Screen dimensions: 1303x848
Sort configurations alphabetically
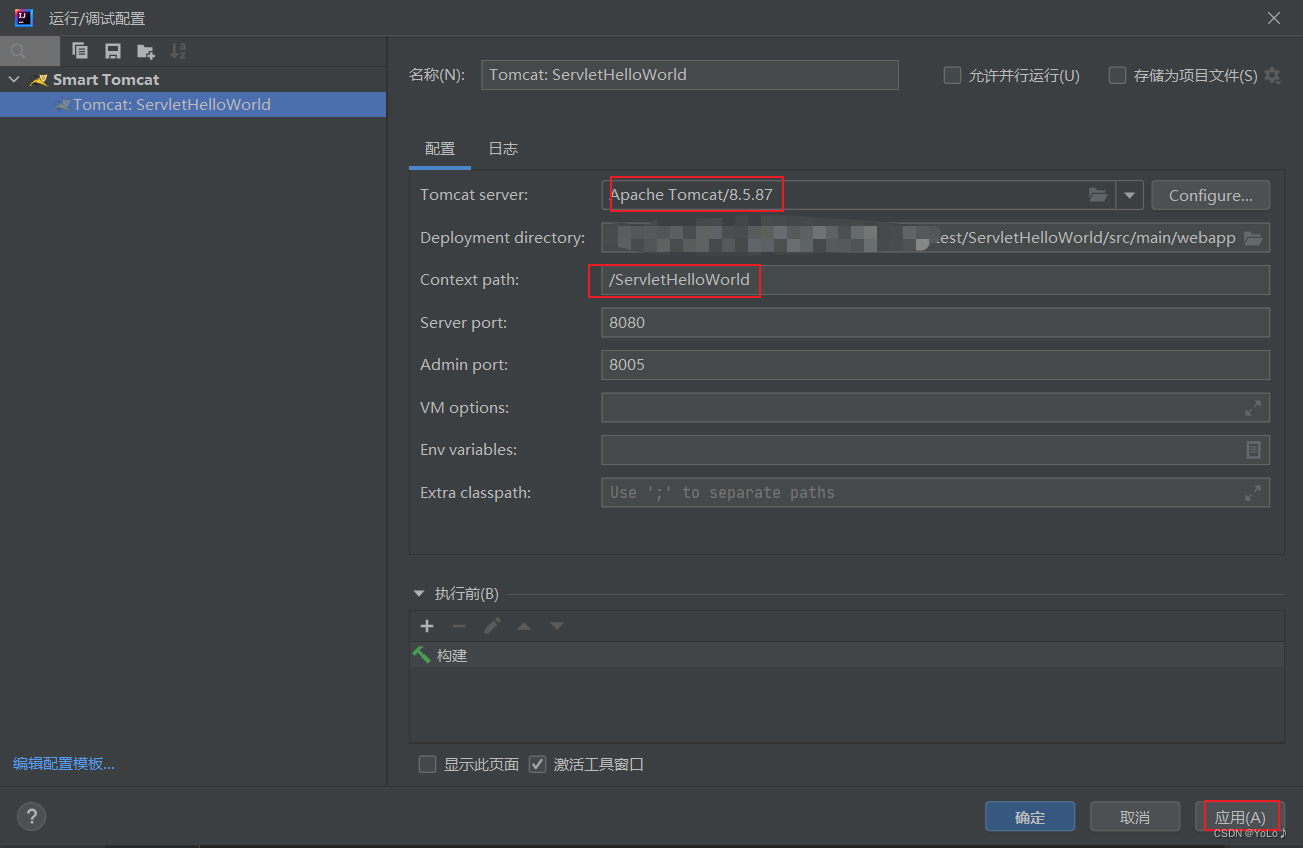click(x=178, y=51)
